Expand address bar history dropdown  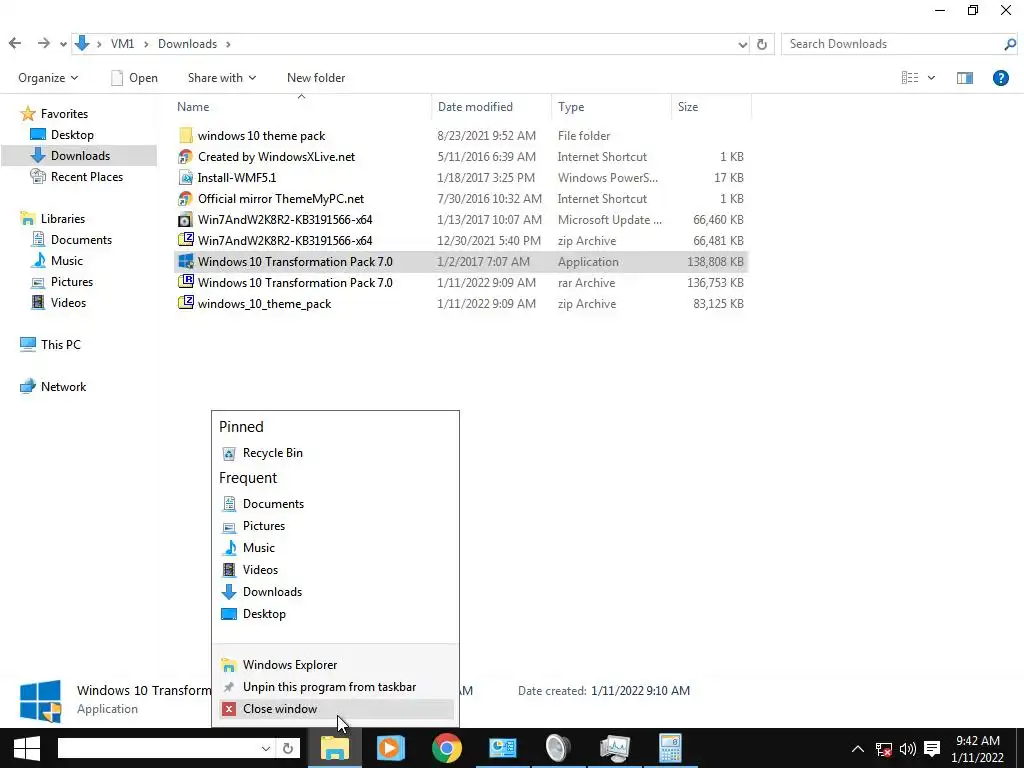coord(743,44)
